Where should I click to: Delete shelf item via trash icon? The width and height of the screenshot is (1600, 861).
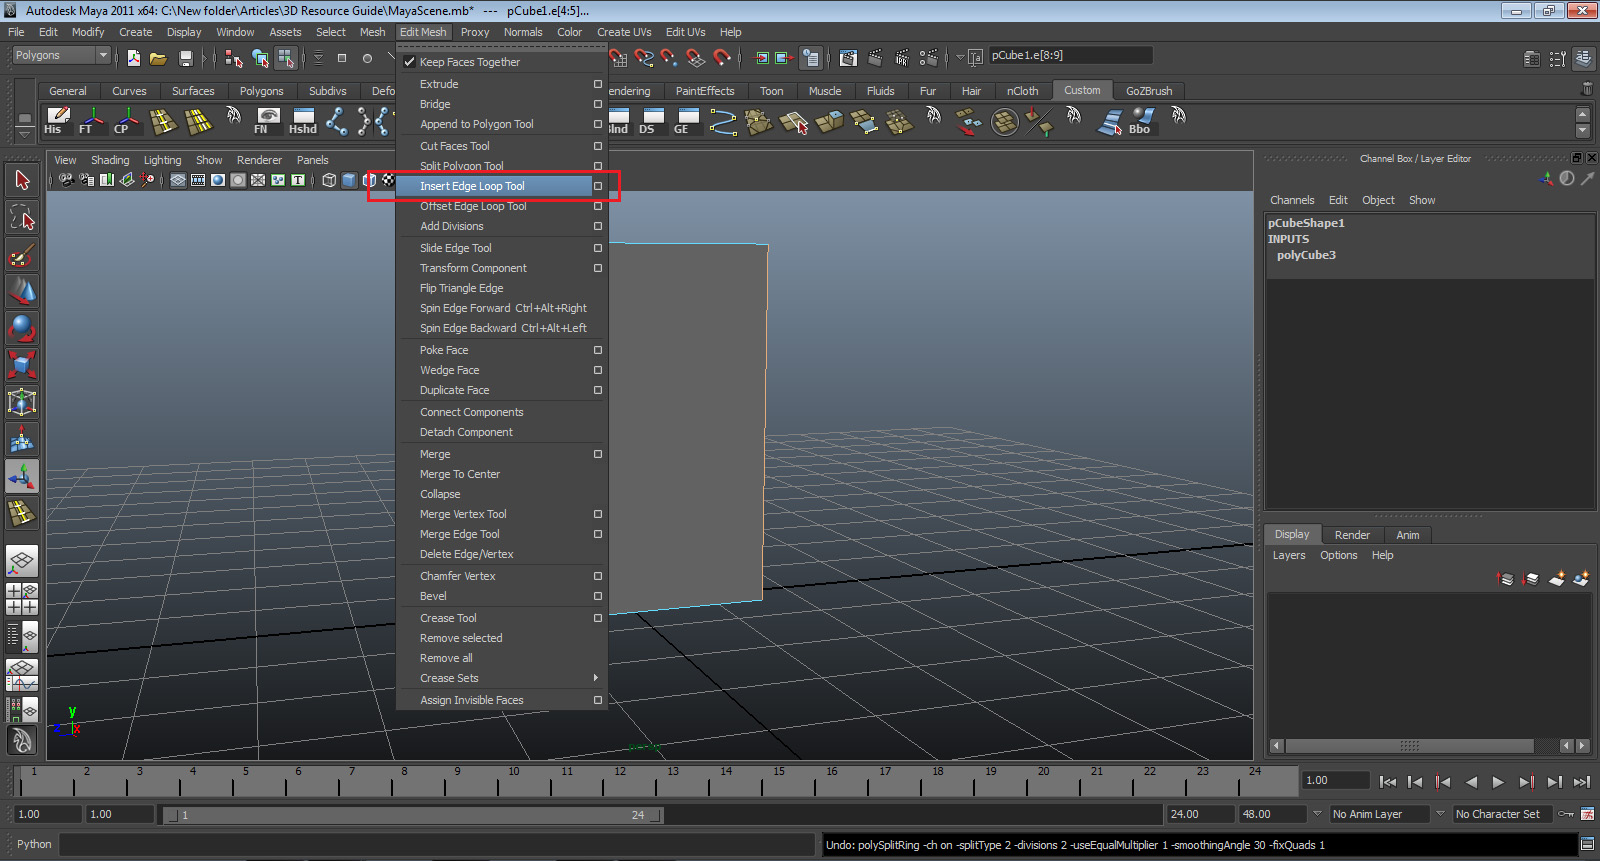tap(1586, 90)
